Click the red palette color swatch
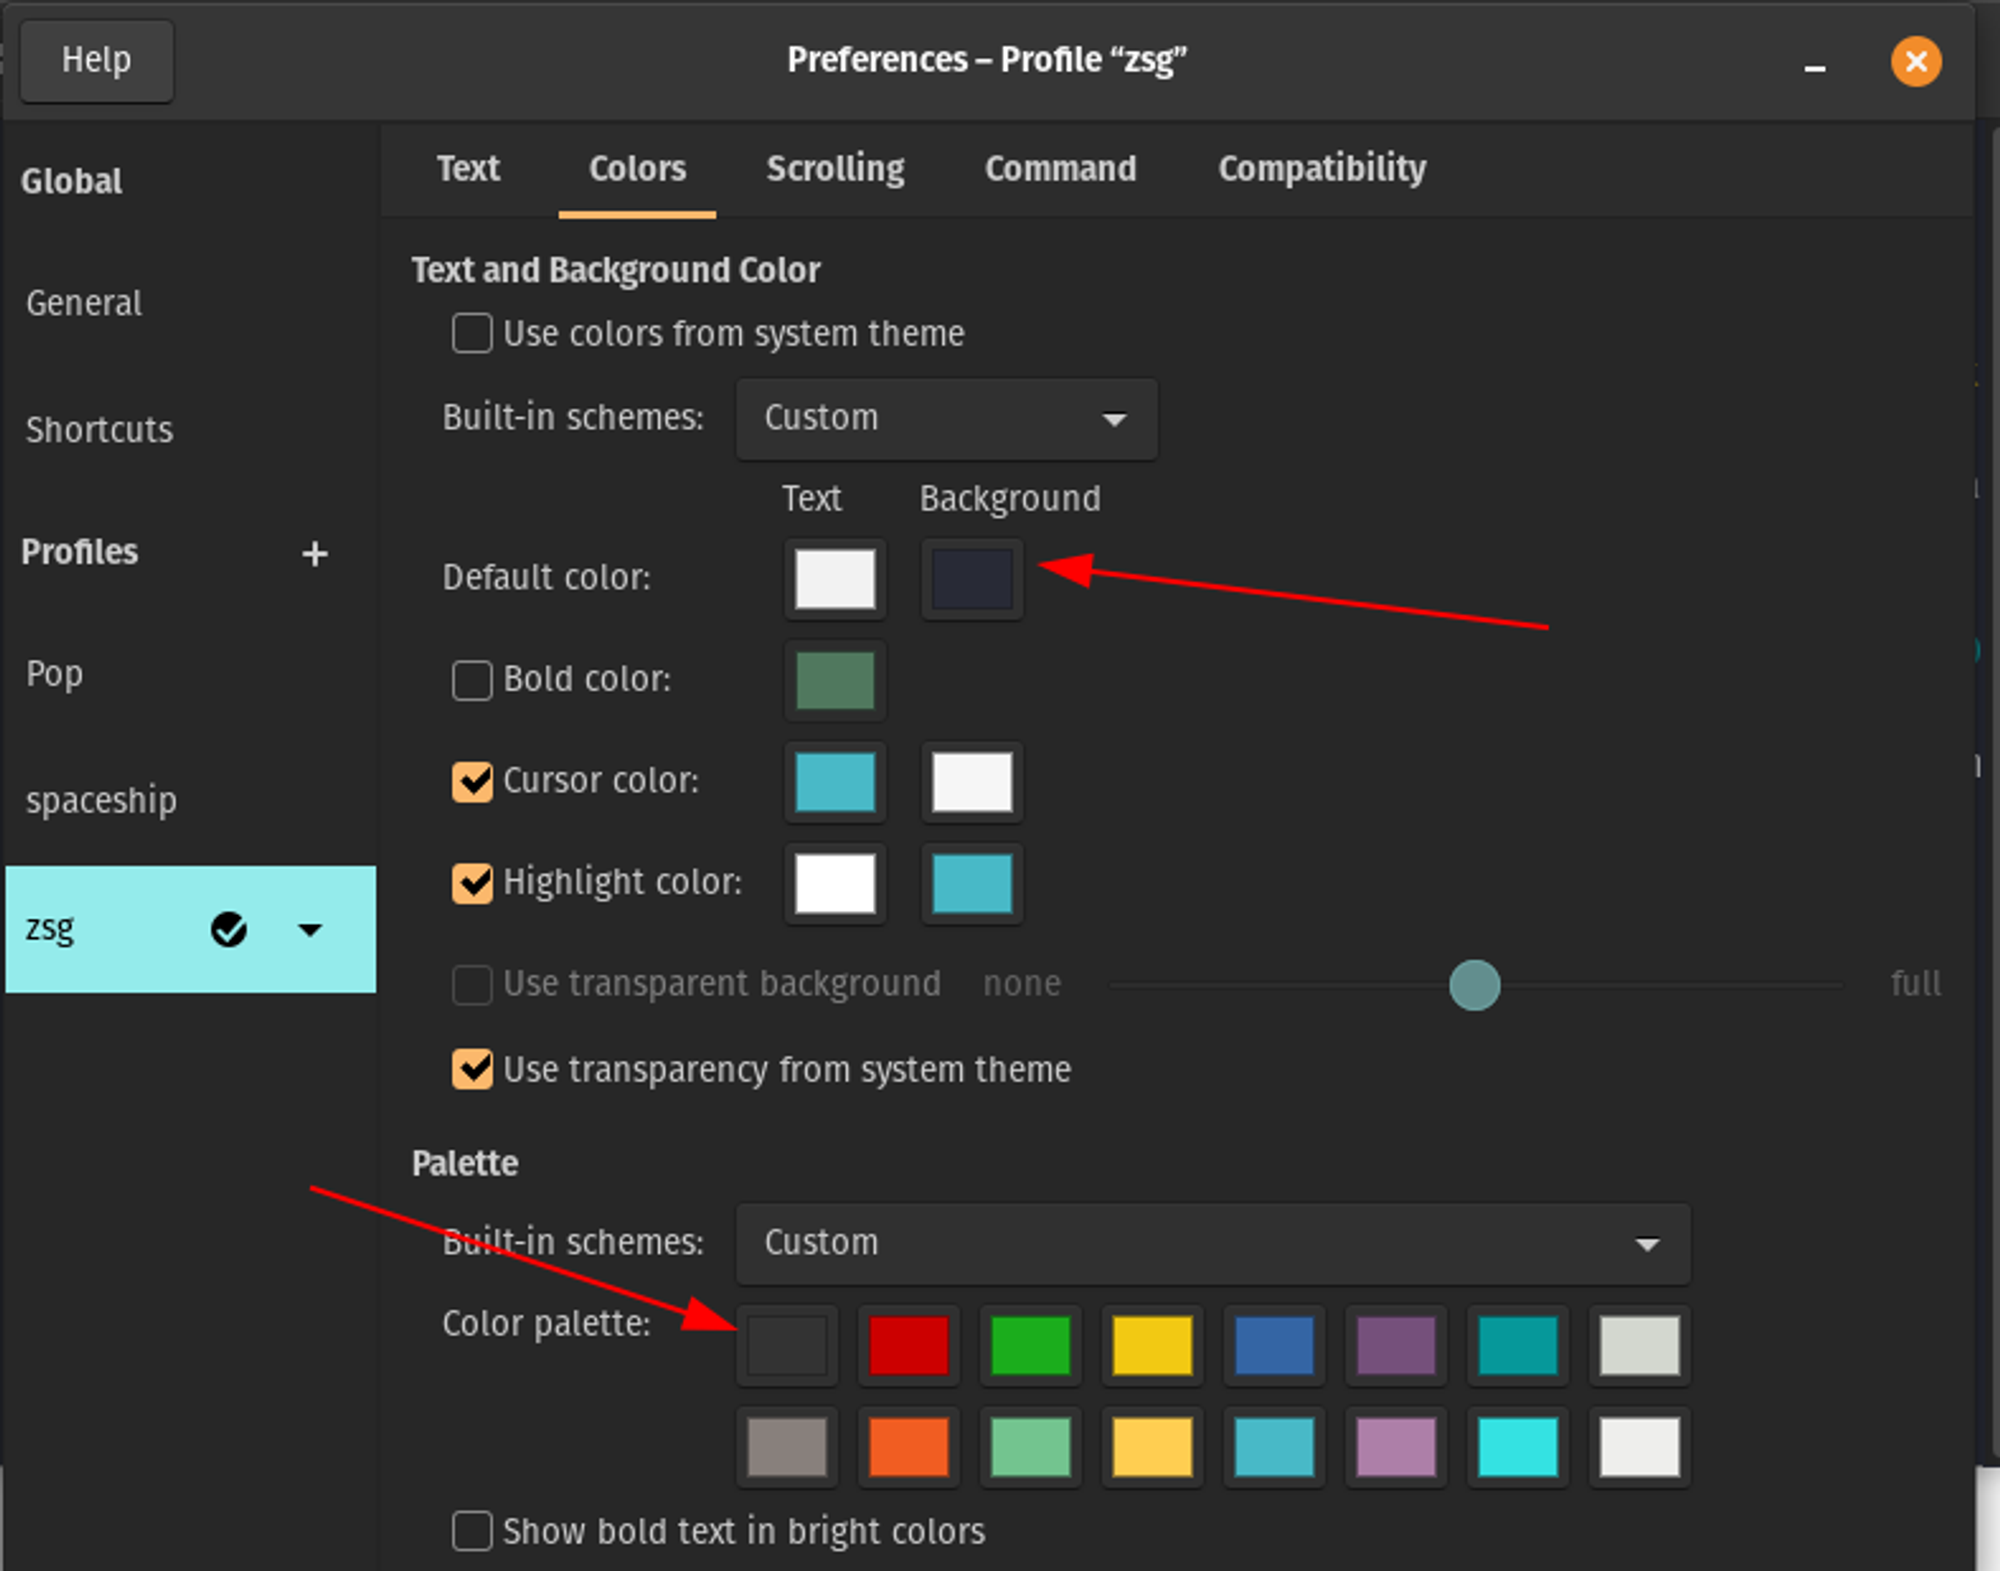 tap(908, 1345)
